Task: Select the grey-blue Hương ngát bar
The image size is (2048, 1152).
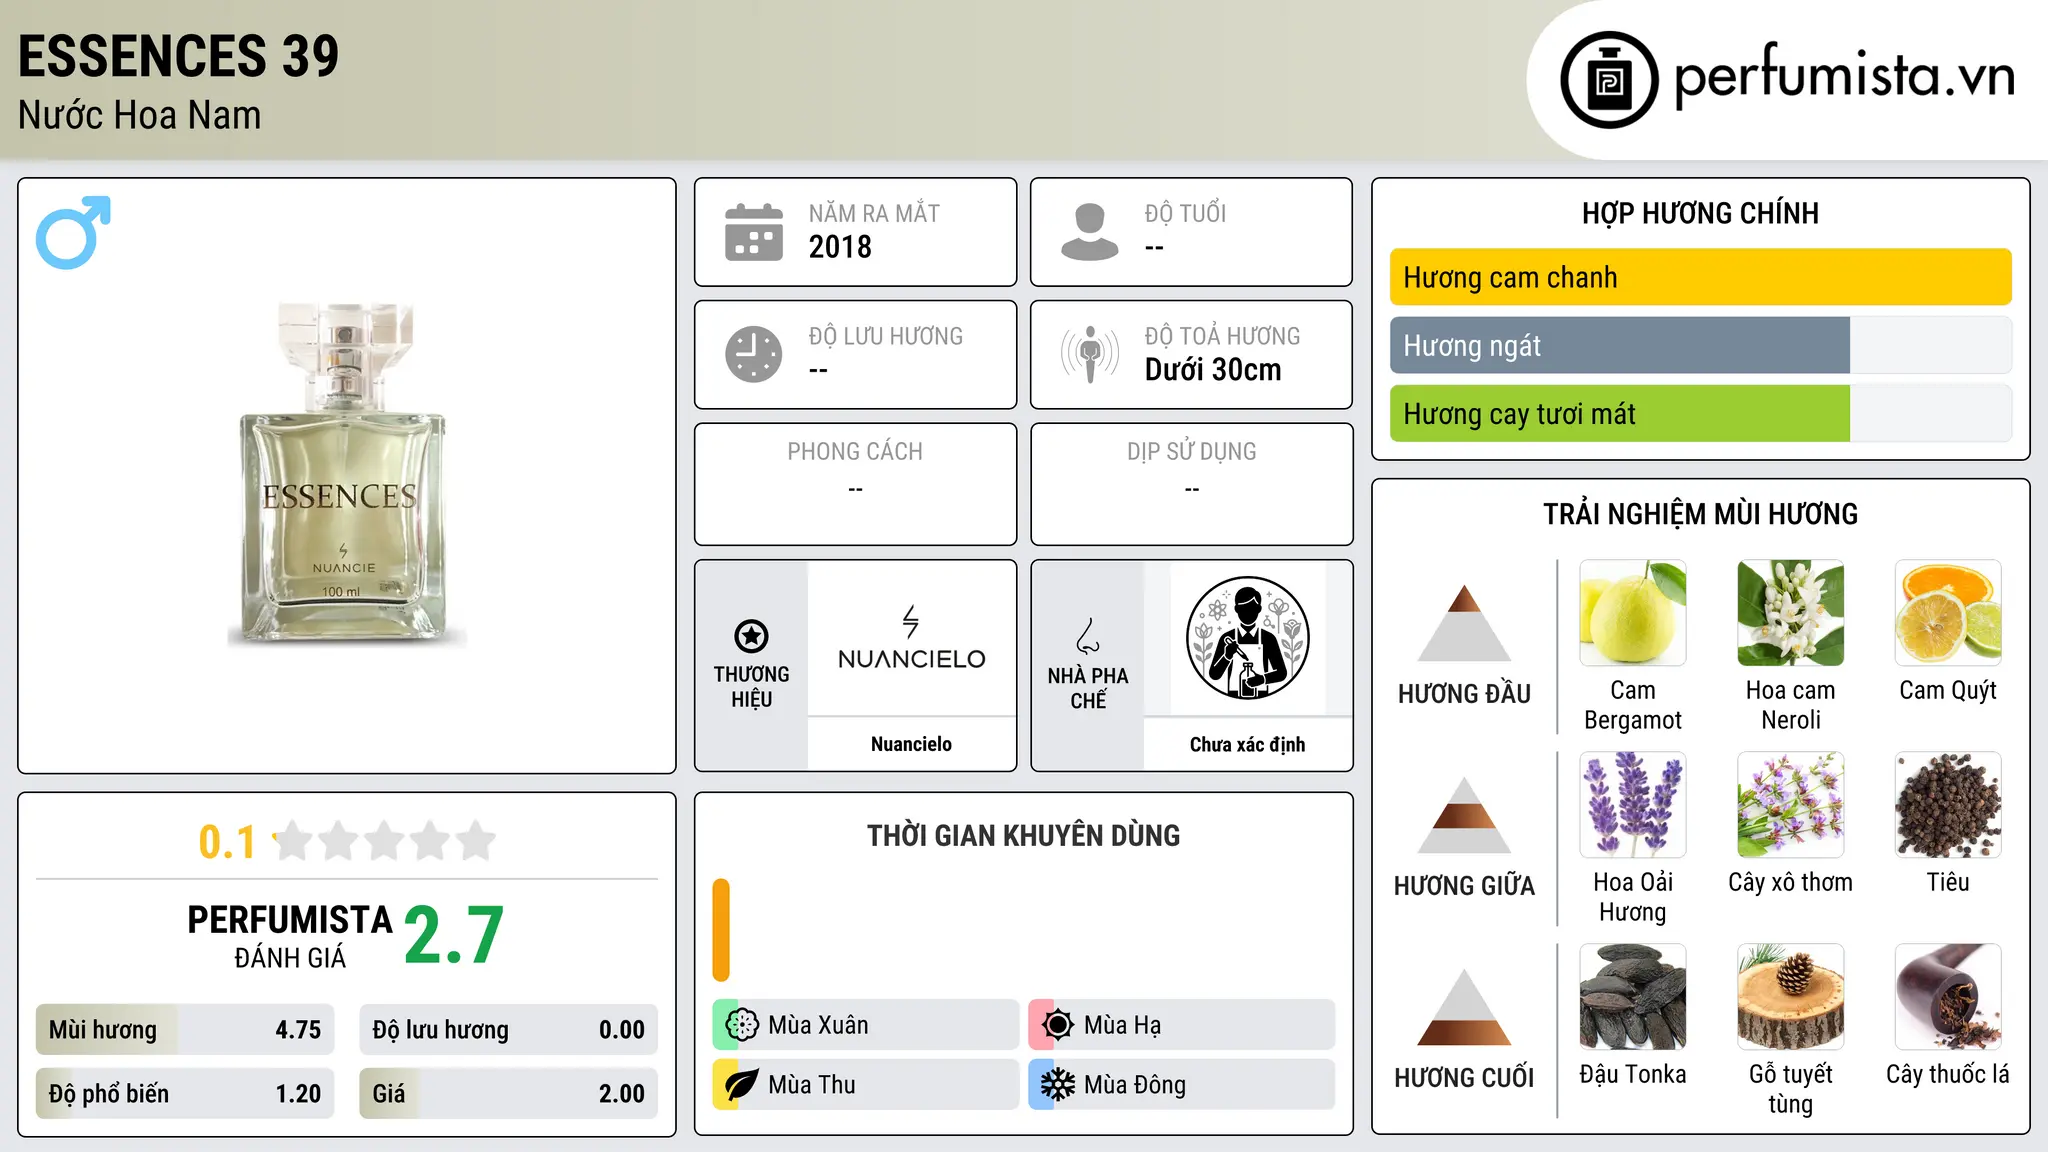Action: [x=1700, y=345]
